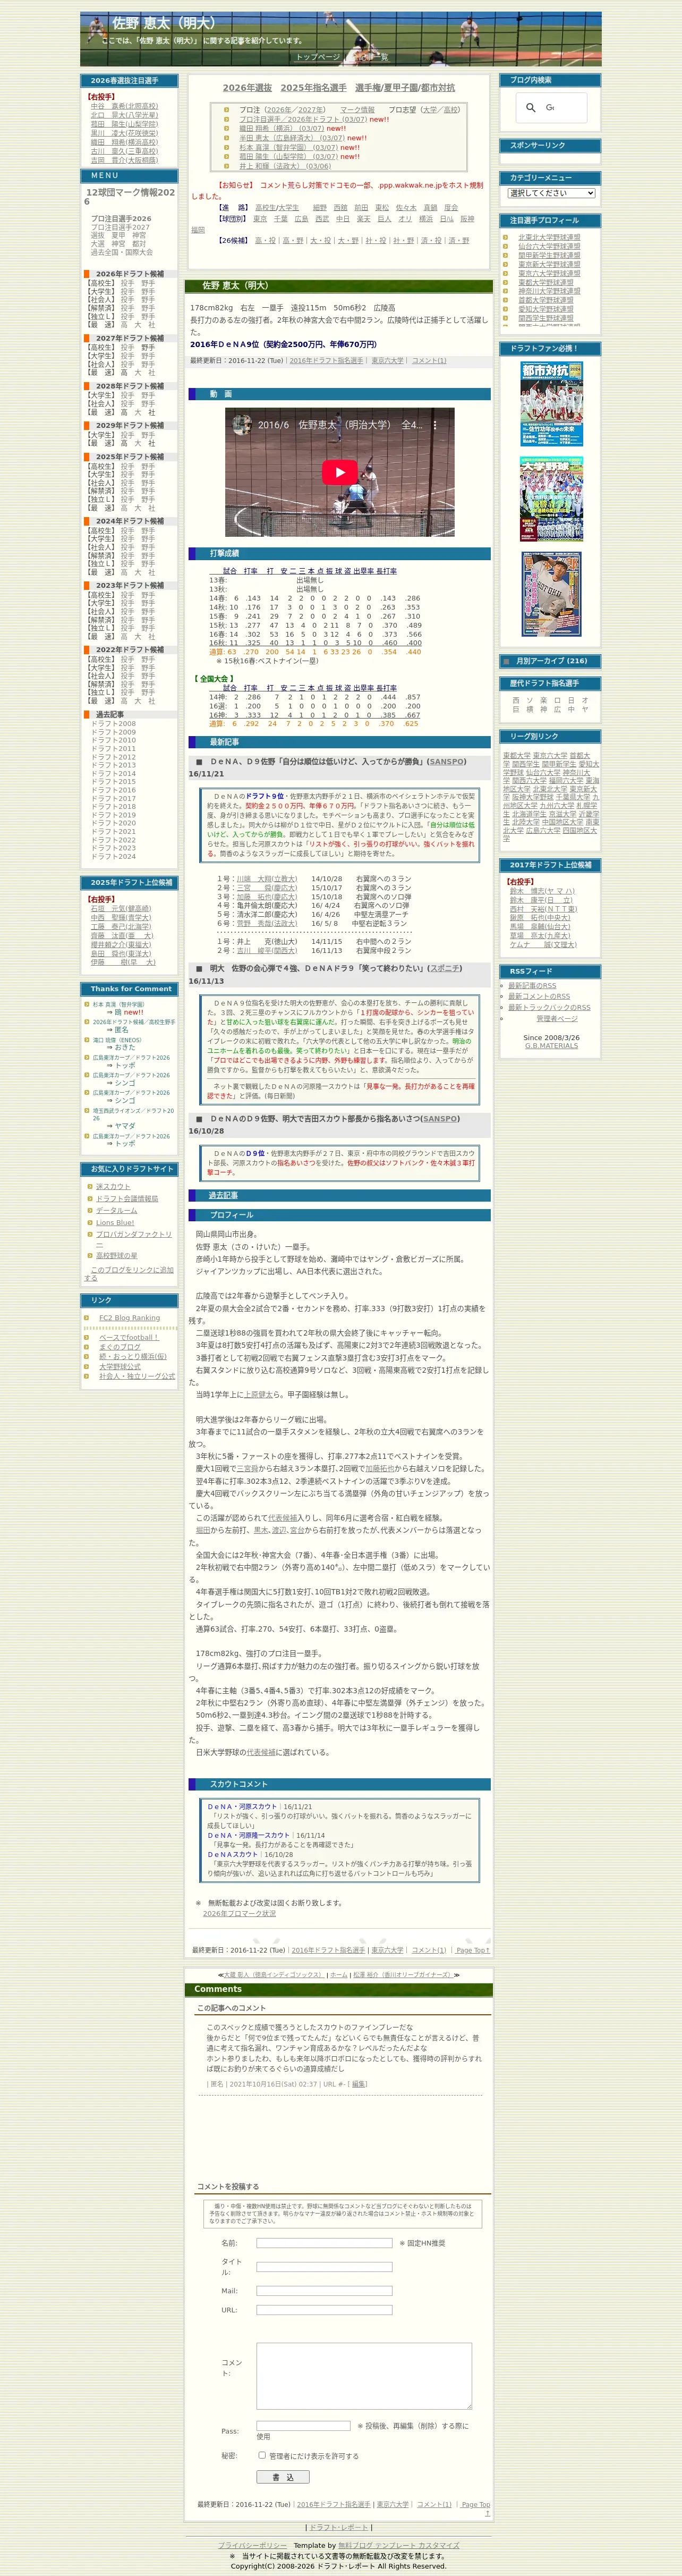Image resolution: width=682 pixels, height=2576 pixels.
Task: Open 鈴木 博志(ヤマハ) player link
Action: click(542, 891)
